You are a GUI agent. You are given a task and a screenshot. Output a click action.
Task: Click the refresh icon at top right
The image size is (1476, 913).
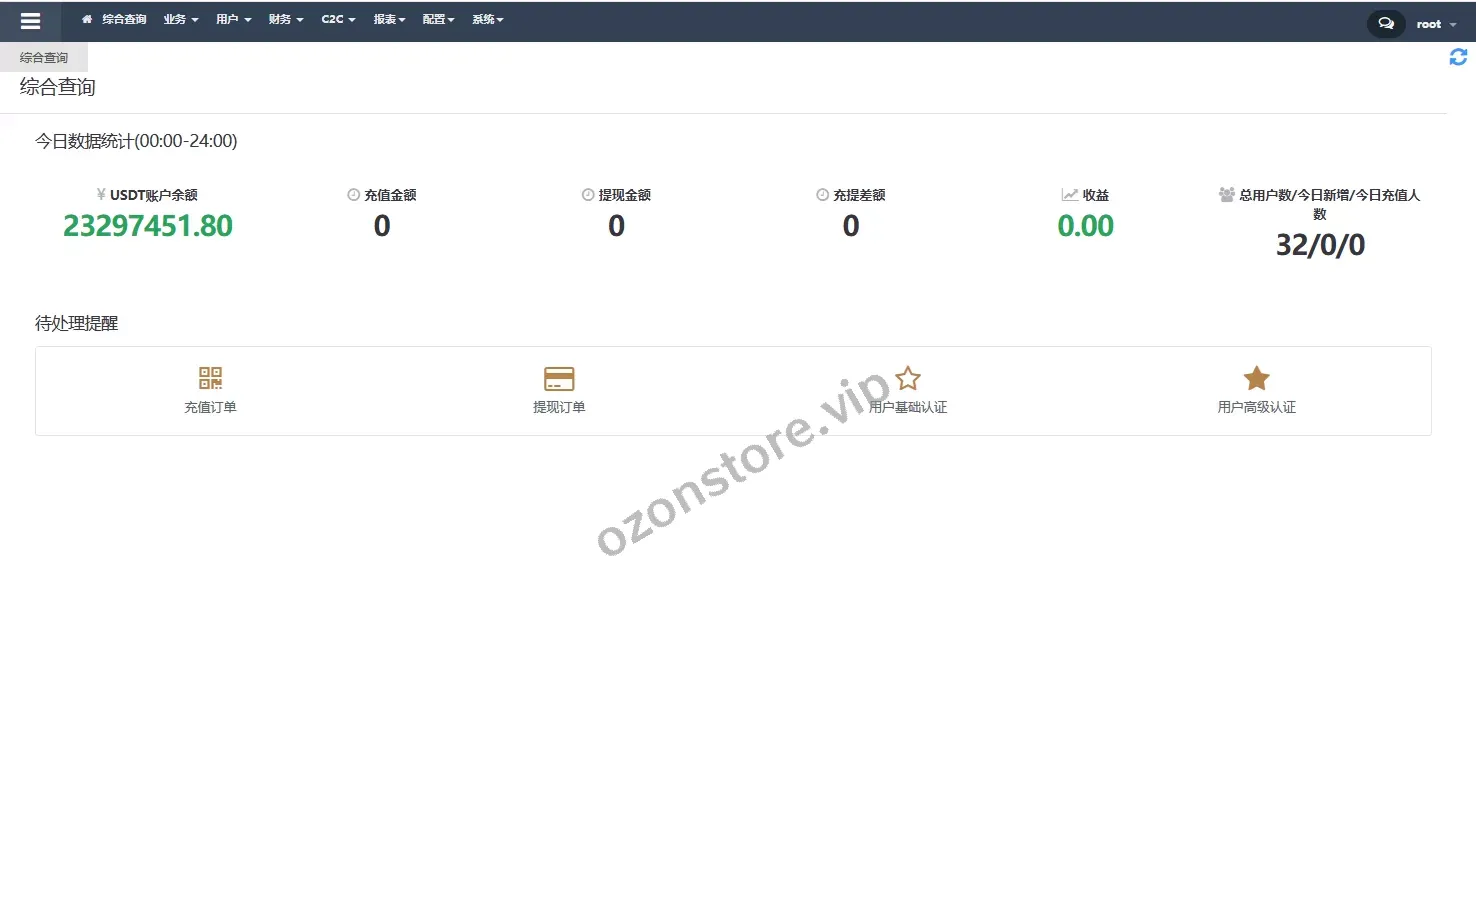[1458, 58]
